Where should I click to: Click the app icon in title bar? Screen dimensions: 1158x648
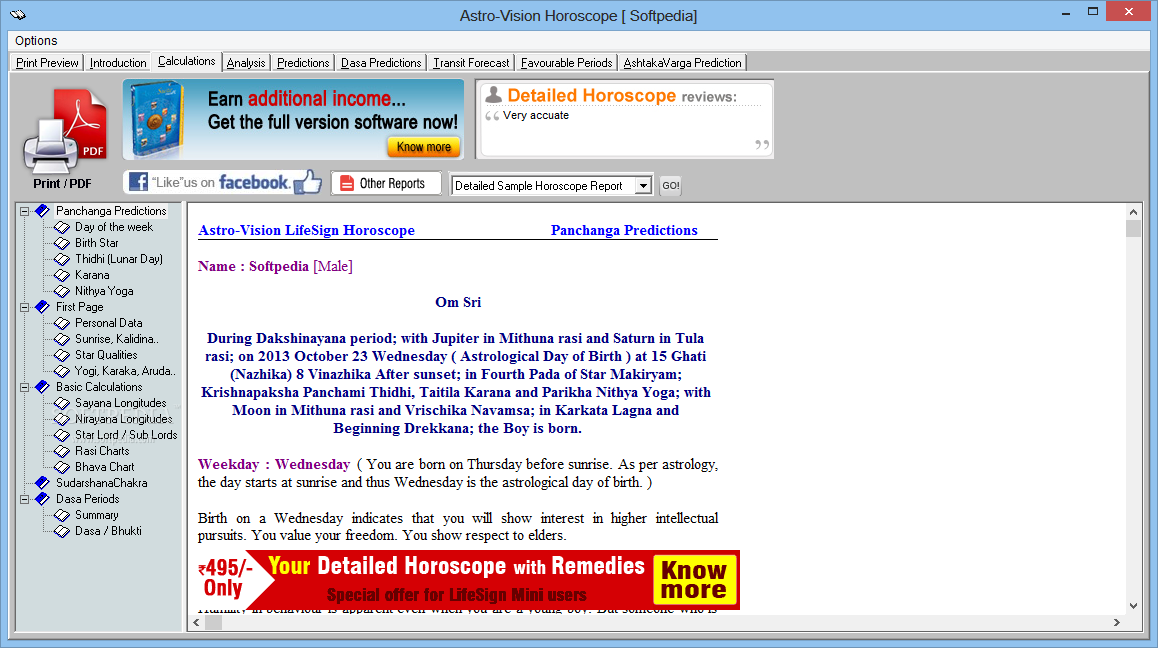tap(18, 14)
